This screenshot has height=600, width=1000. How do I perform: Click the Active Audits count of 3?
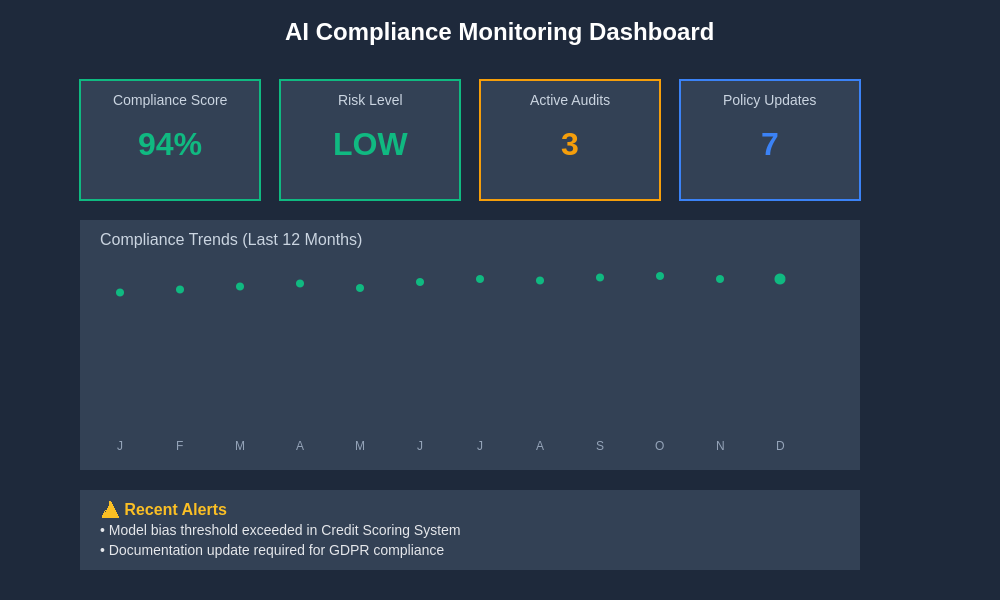570,144
